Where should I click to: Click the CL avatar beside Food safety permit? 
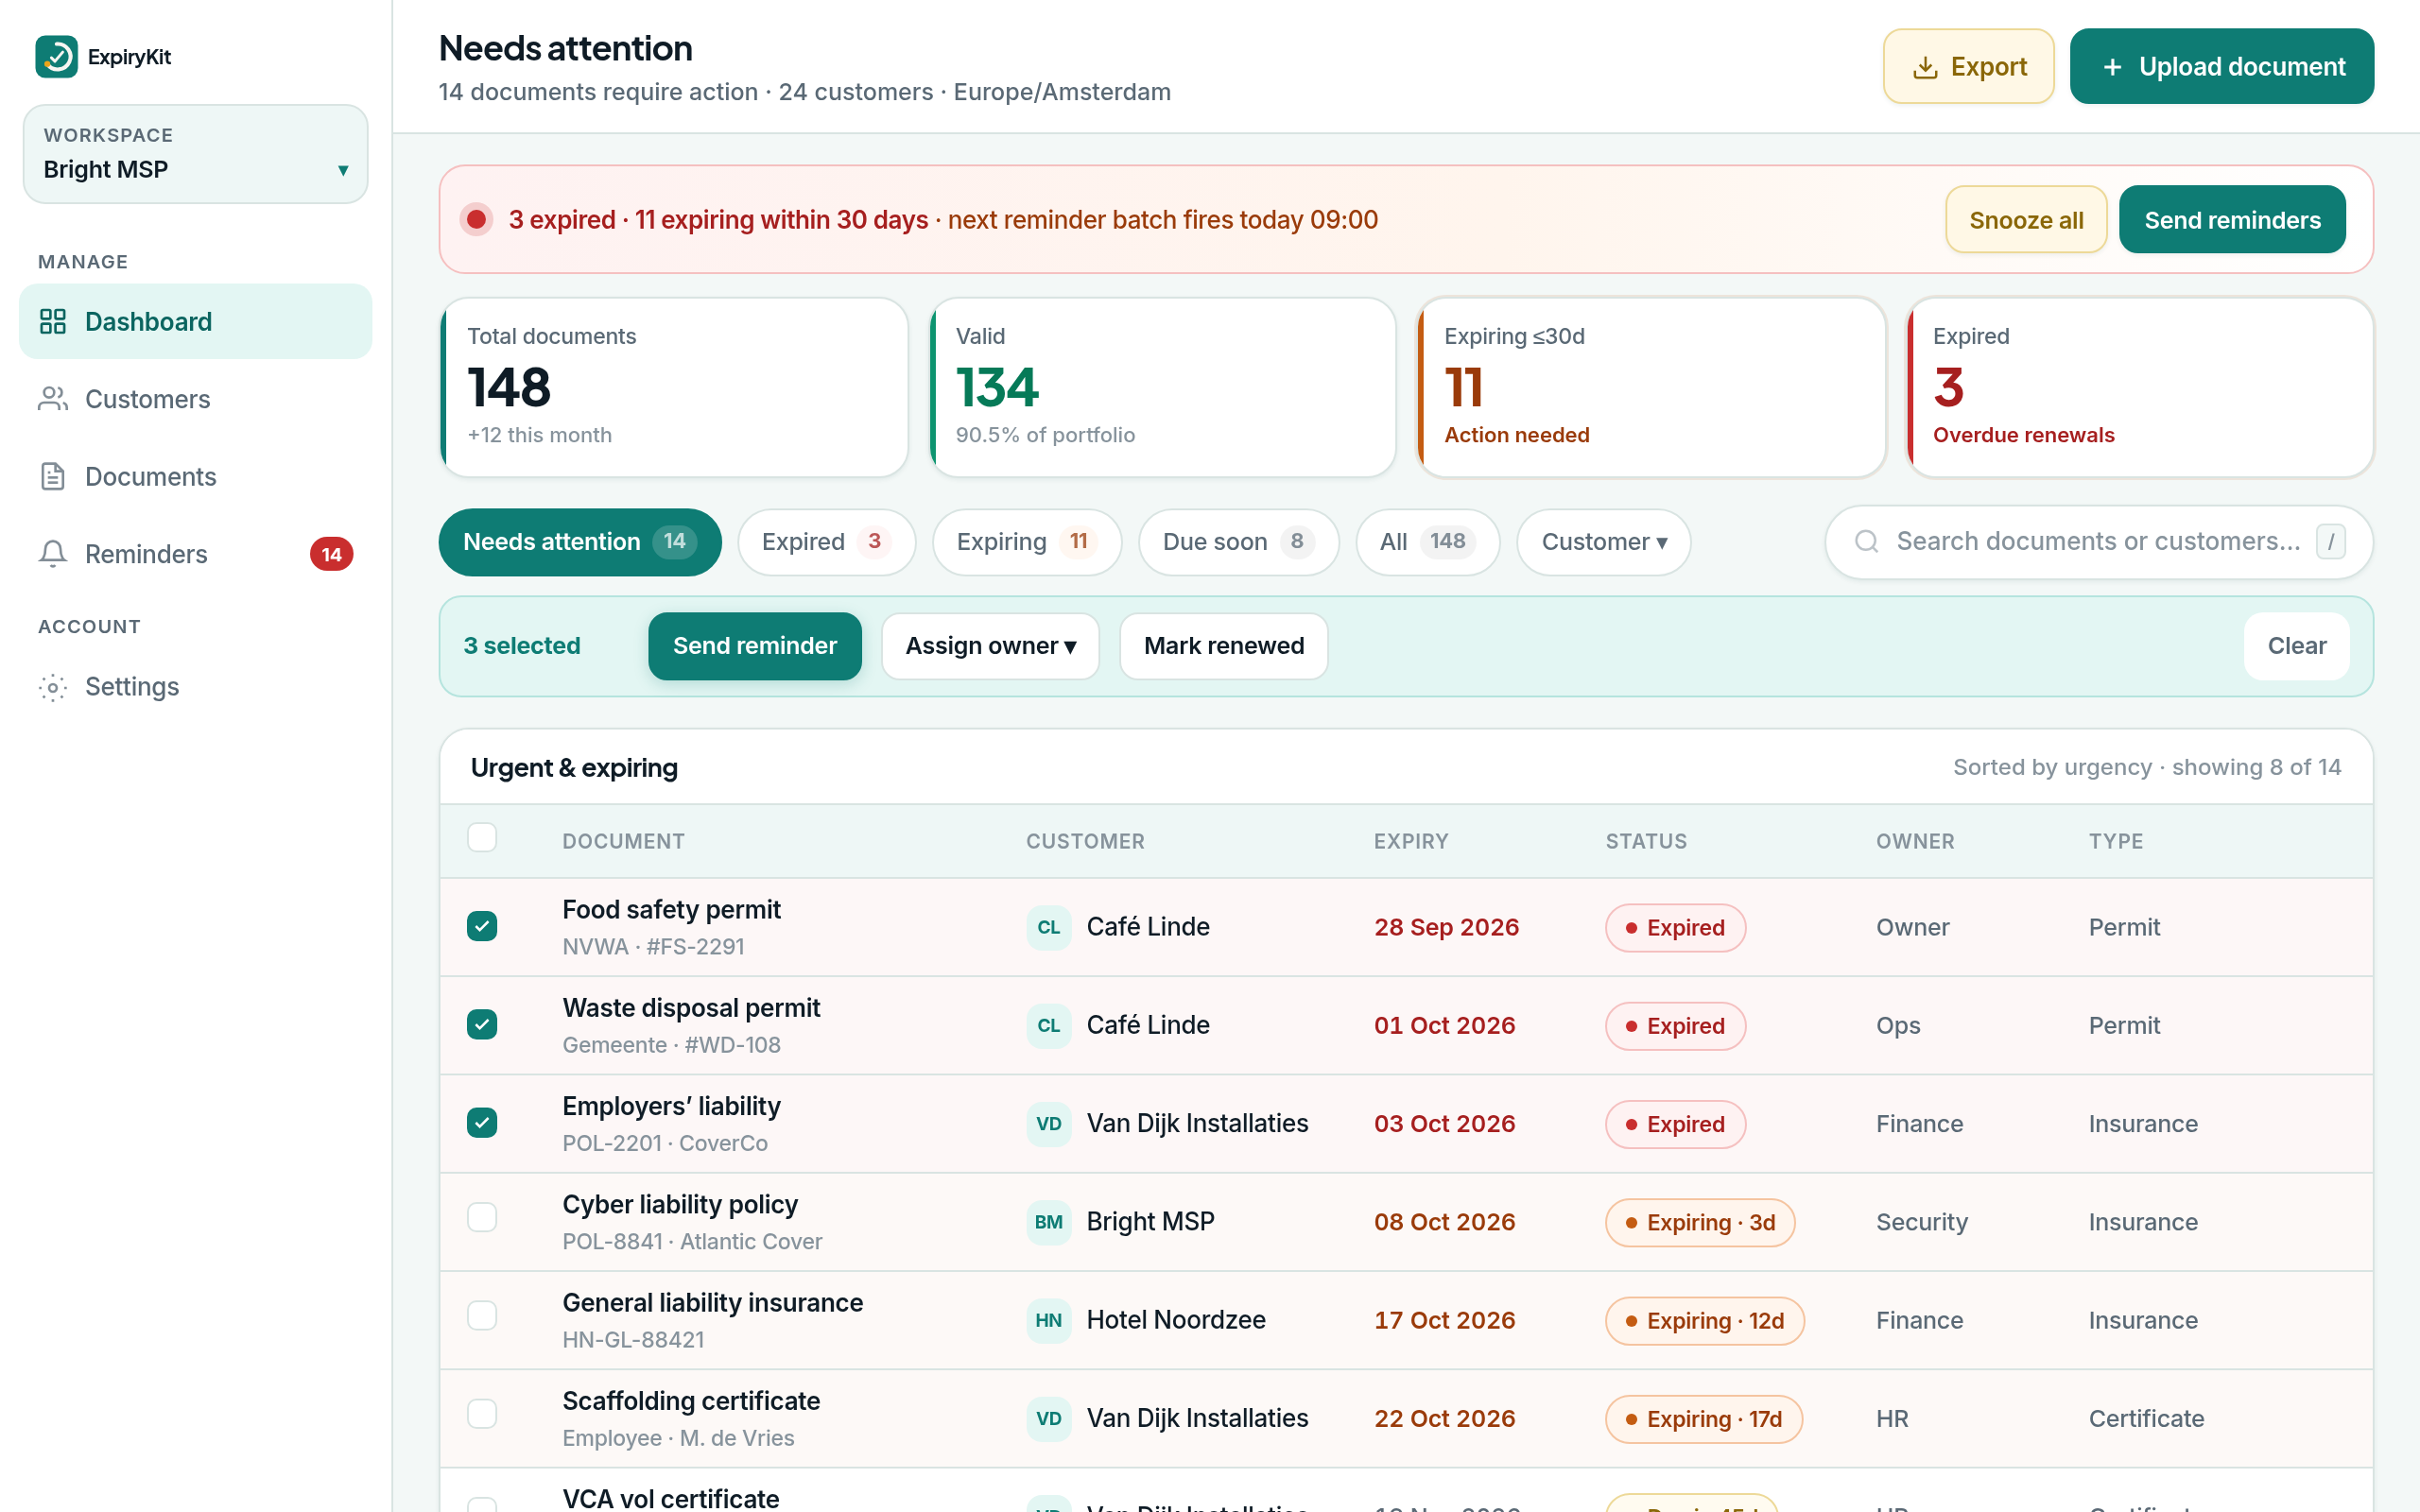click(x=1048, y=927)
